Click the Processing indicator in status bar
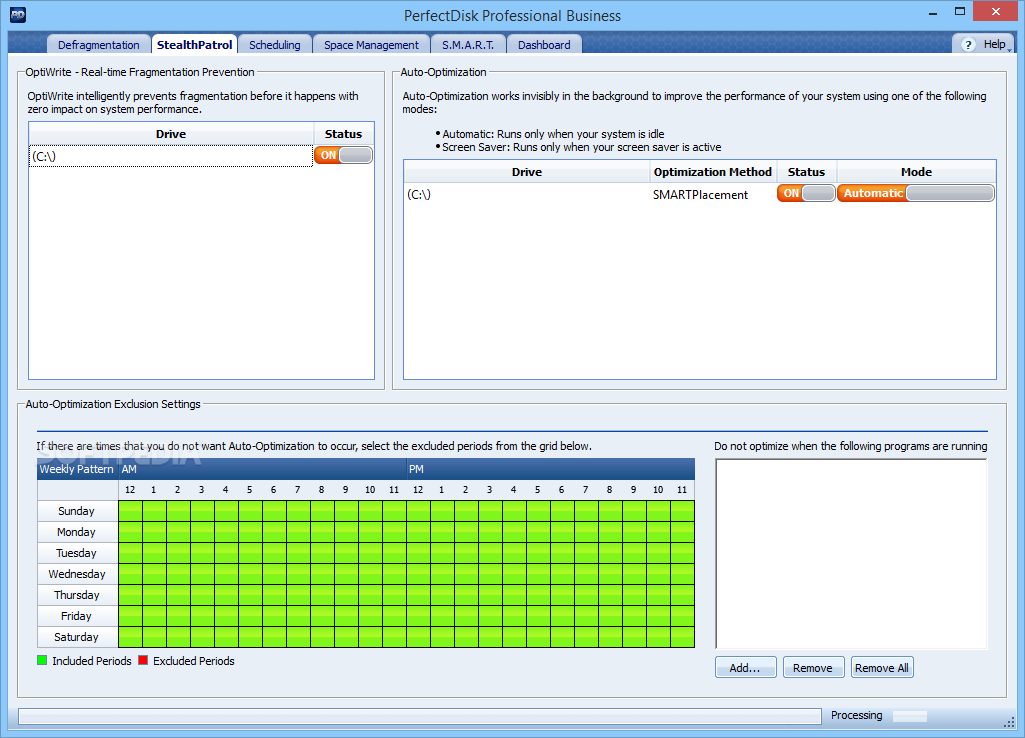Viewport: 1025px width, 738px height. (x=910, y=716)
